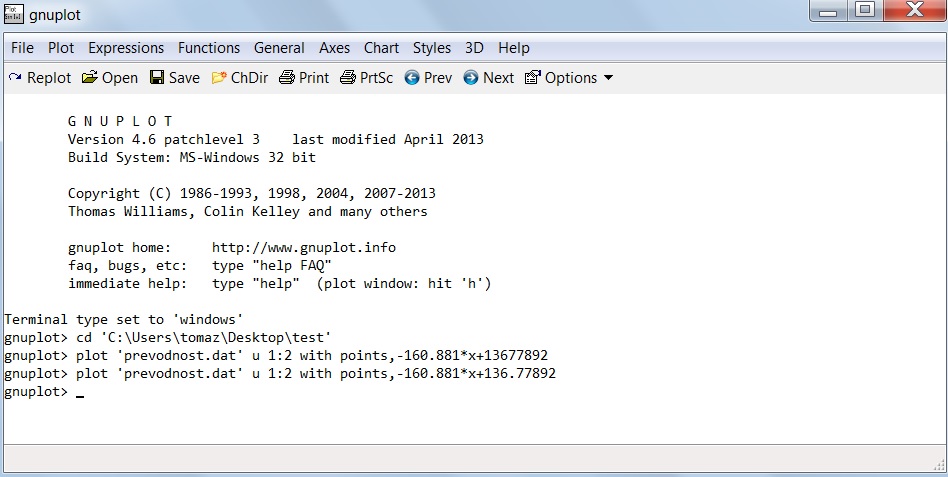
Task: Click the Open toolbar label
Action: pyautogui.click(x=120, y=78)
